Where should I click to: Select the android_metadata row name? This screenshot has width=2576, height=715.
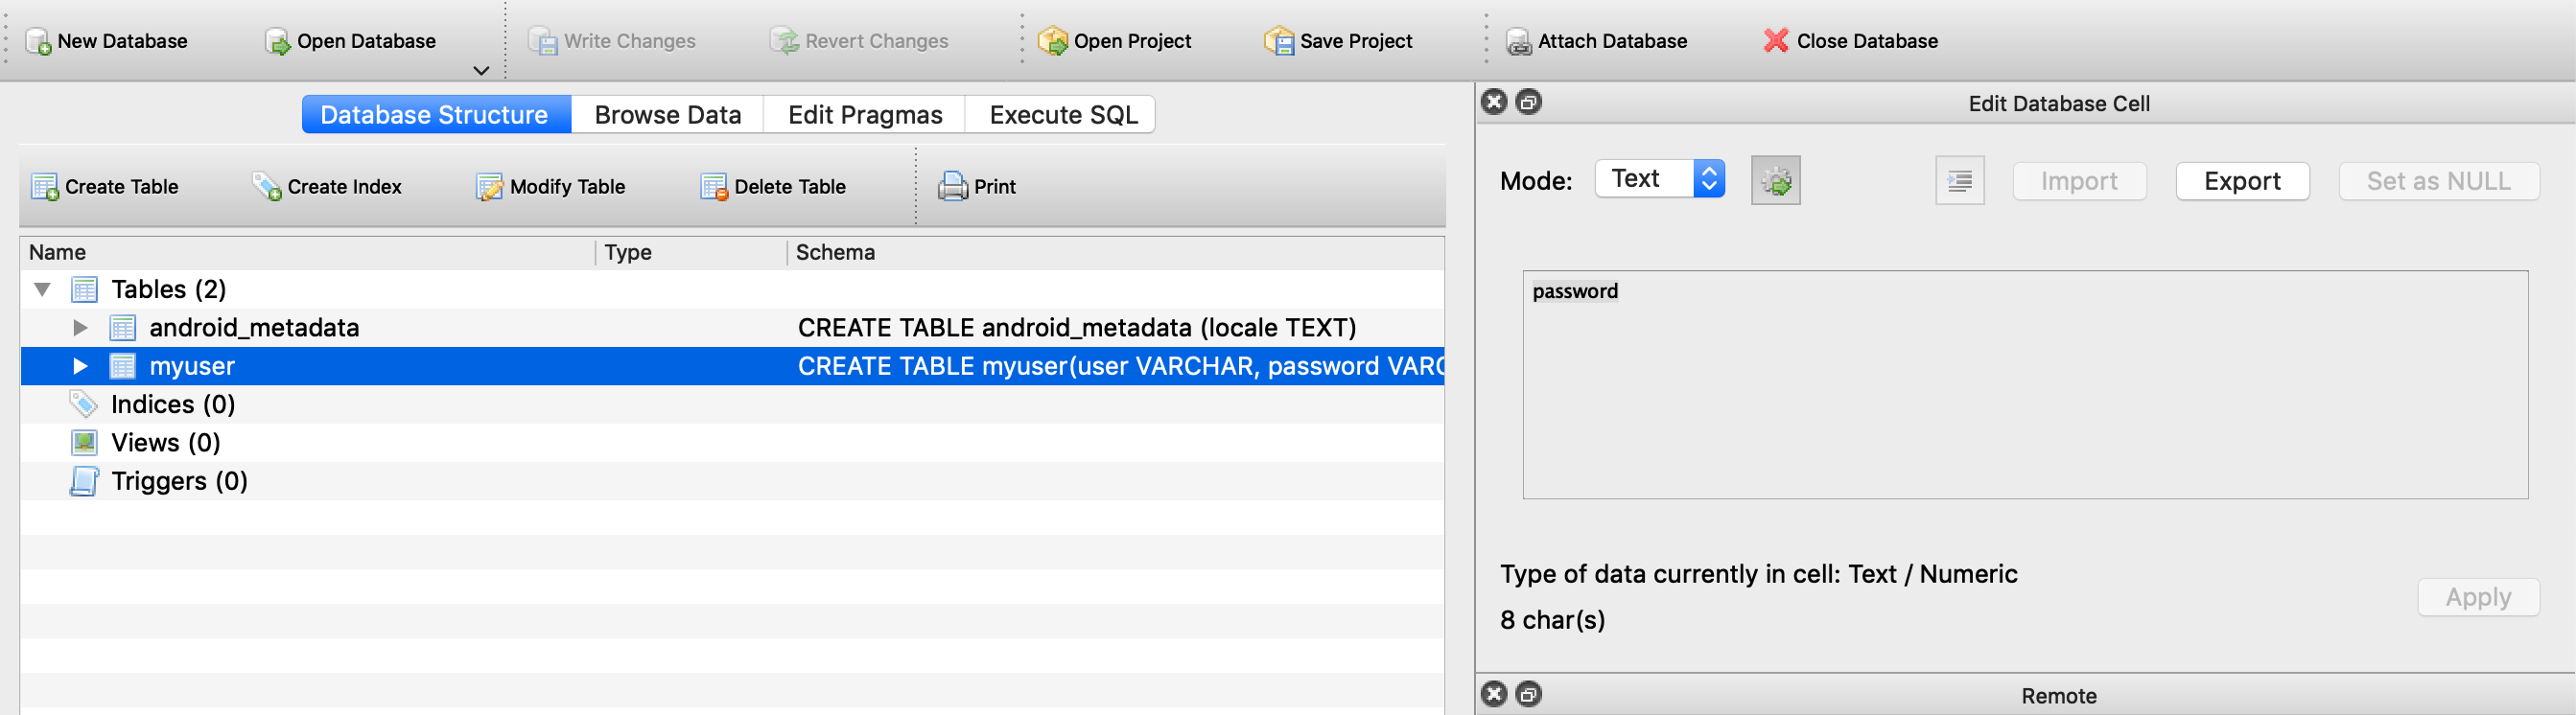click(254, 328)
